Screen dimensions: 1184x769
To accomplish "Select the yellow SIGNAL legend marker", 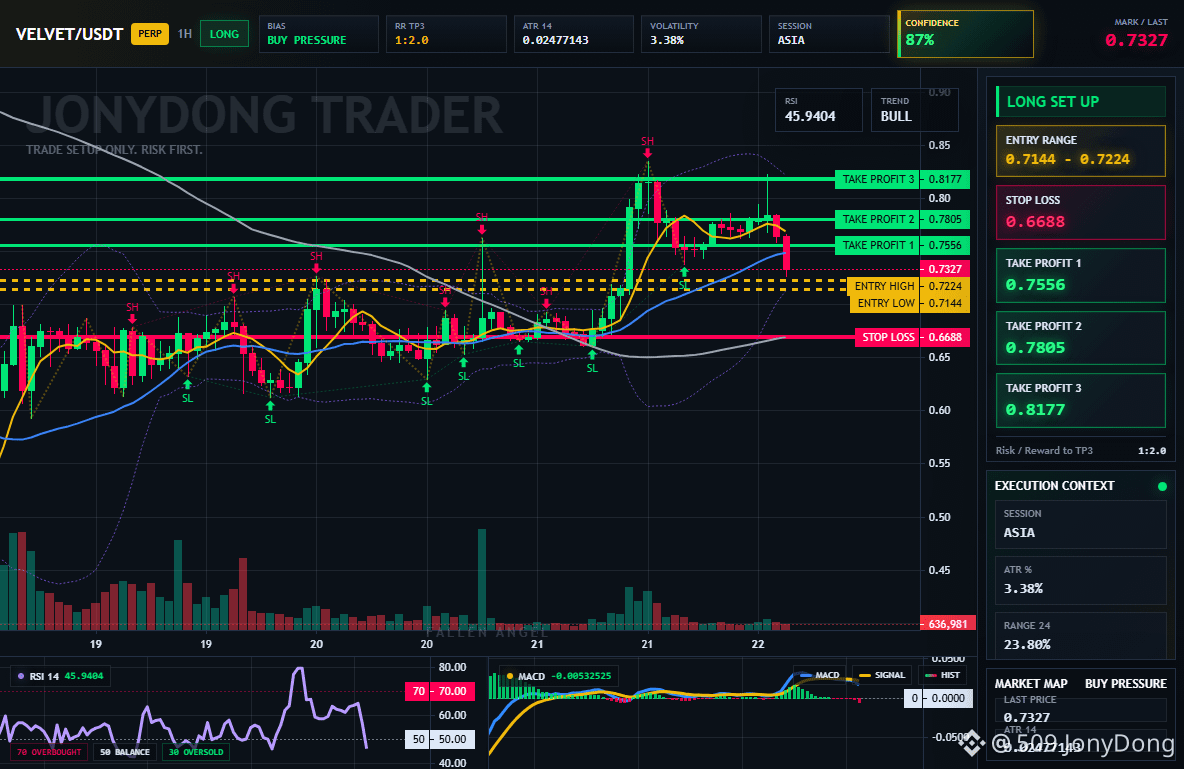I will click(865, 675).
